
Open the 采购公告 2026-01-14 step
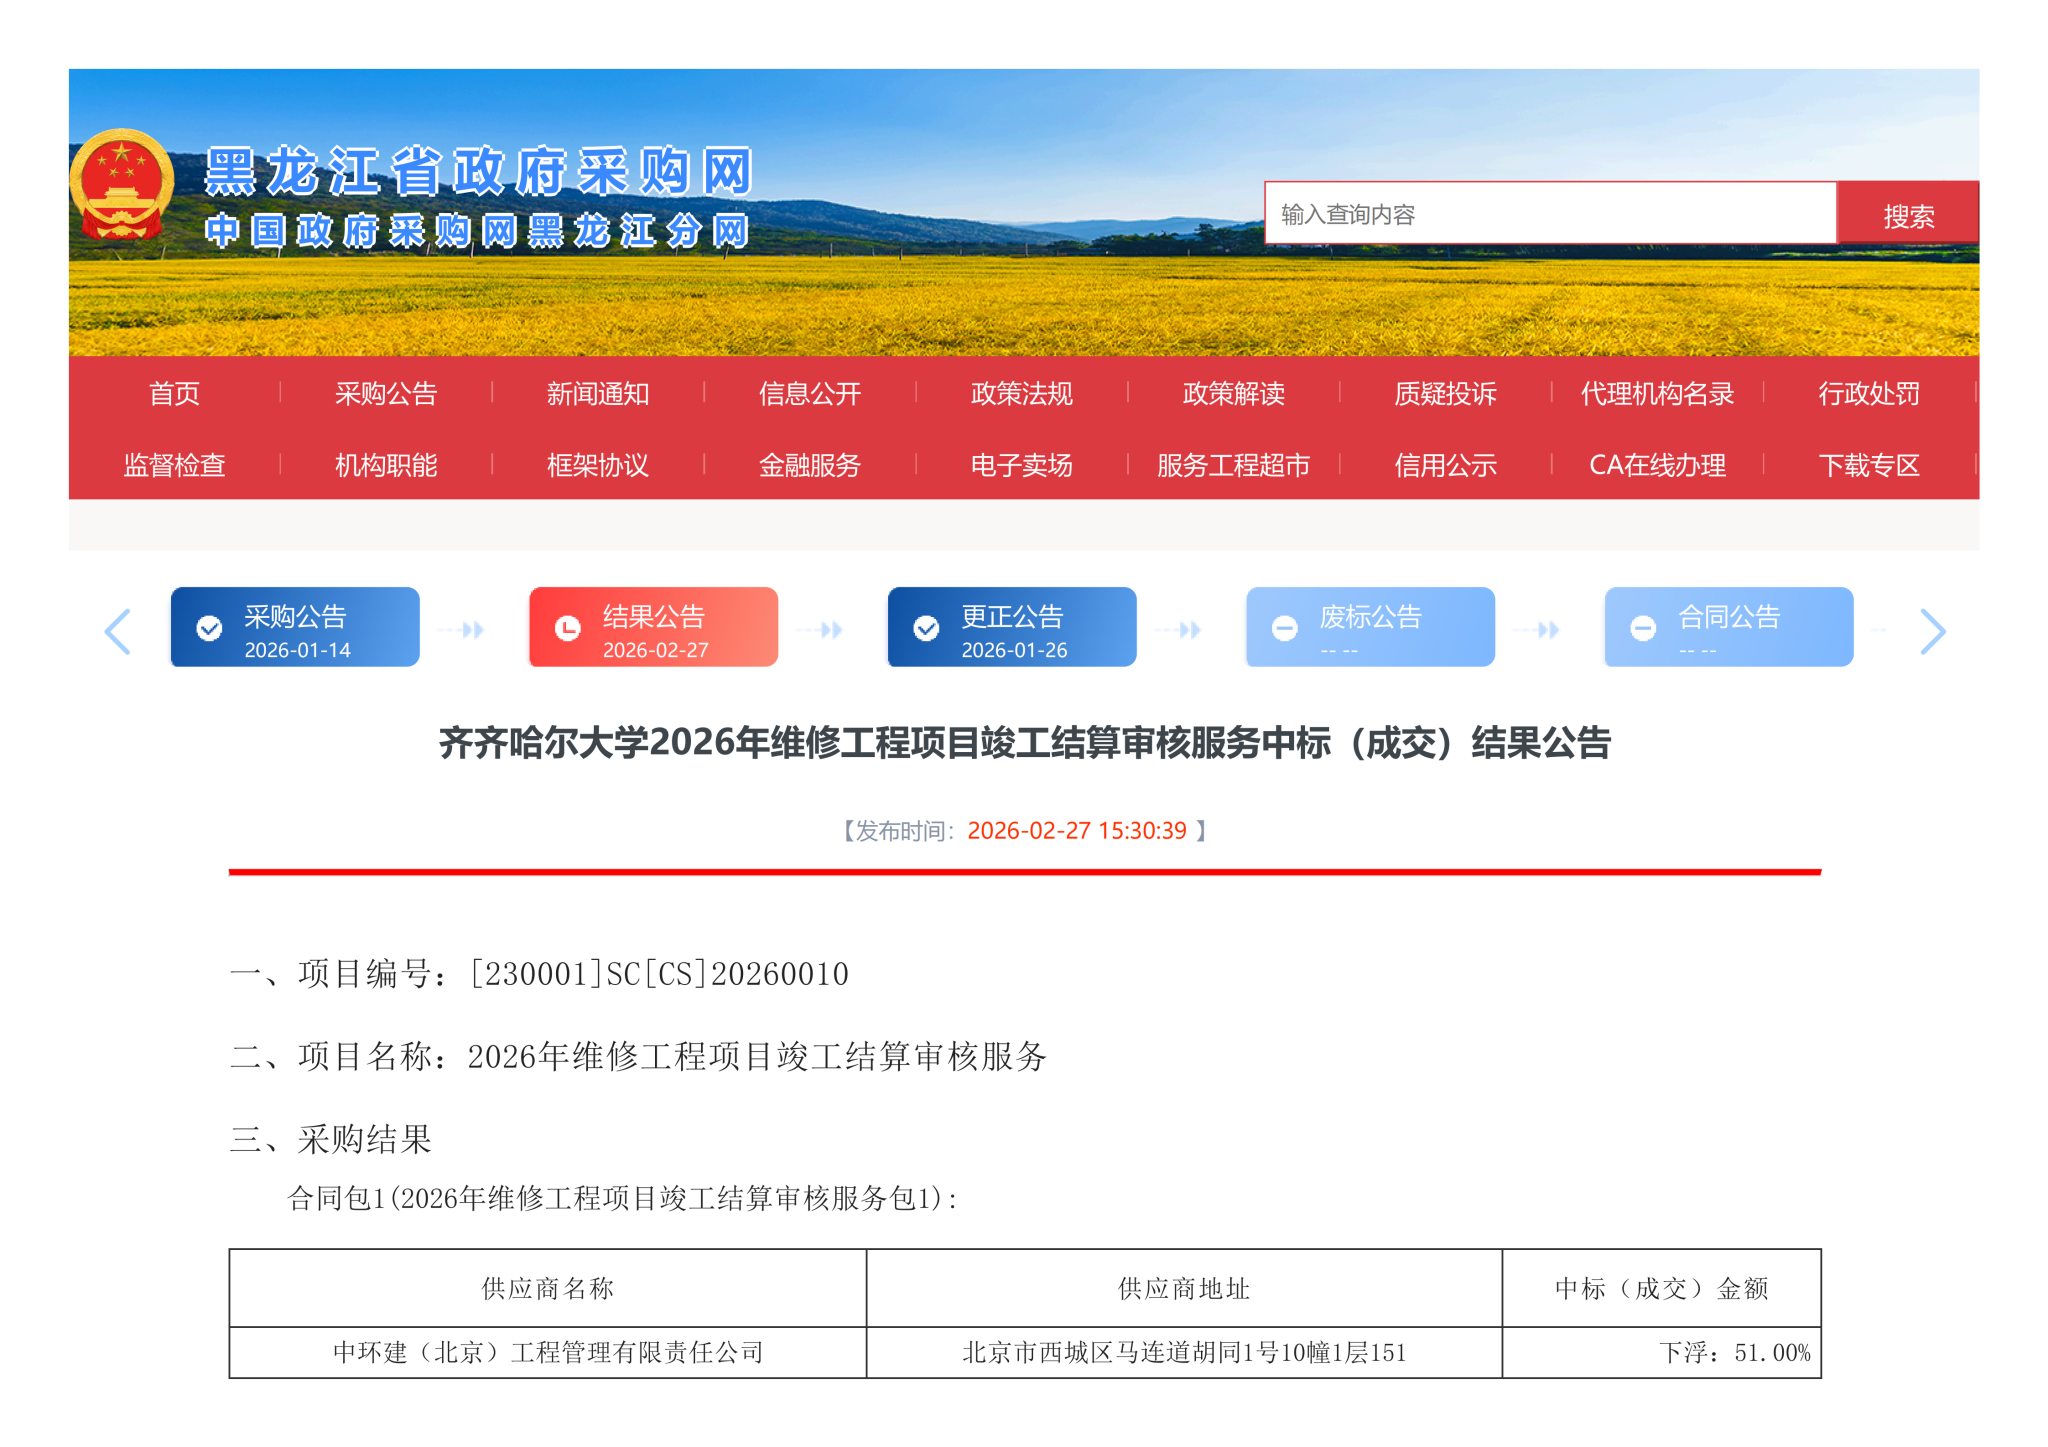point(296,628)
